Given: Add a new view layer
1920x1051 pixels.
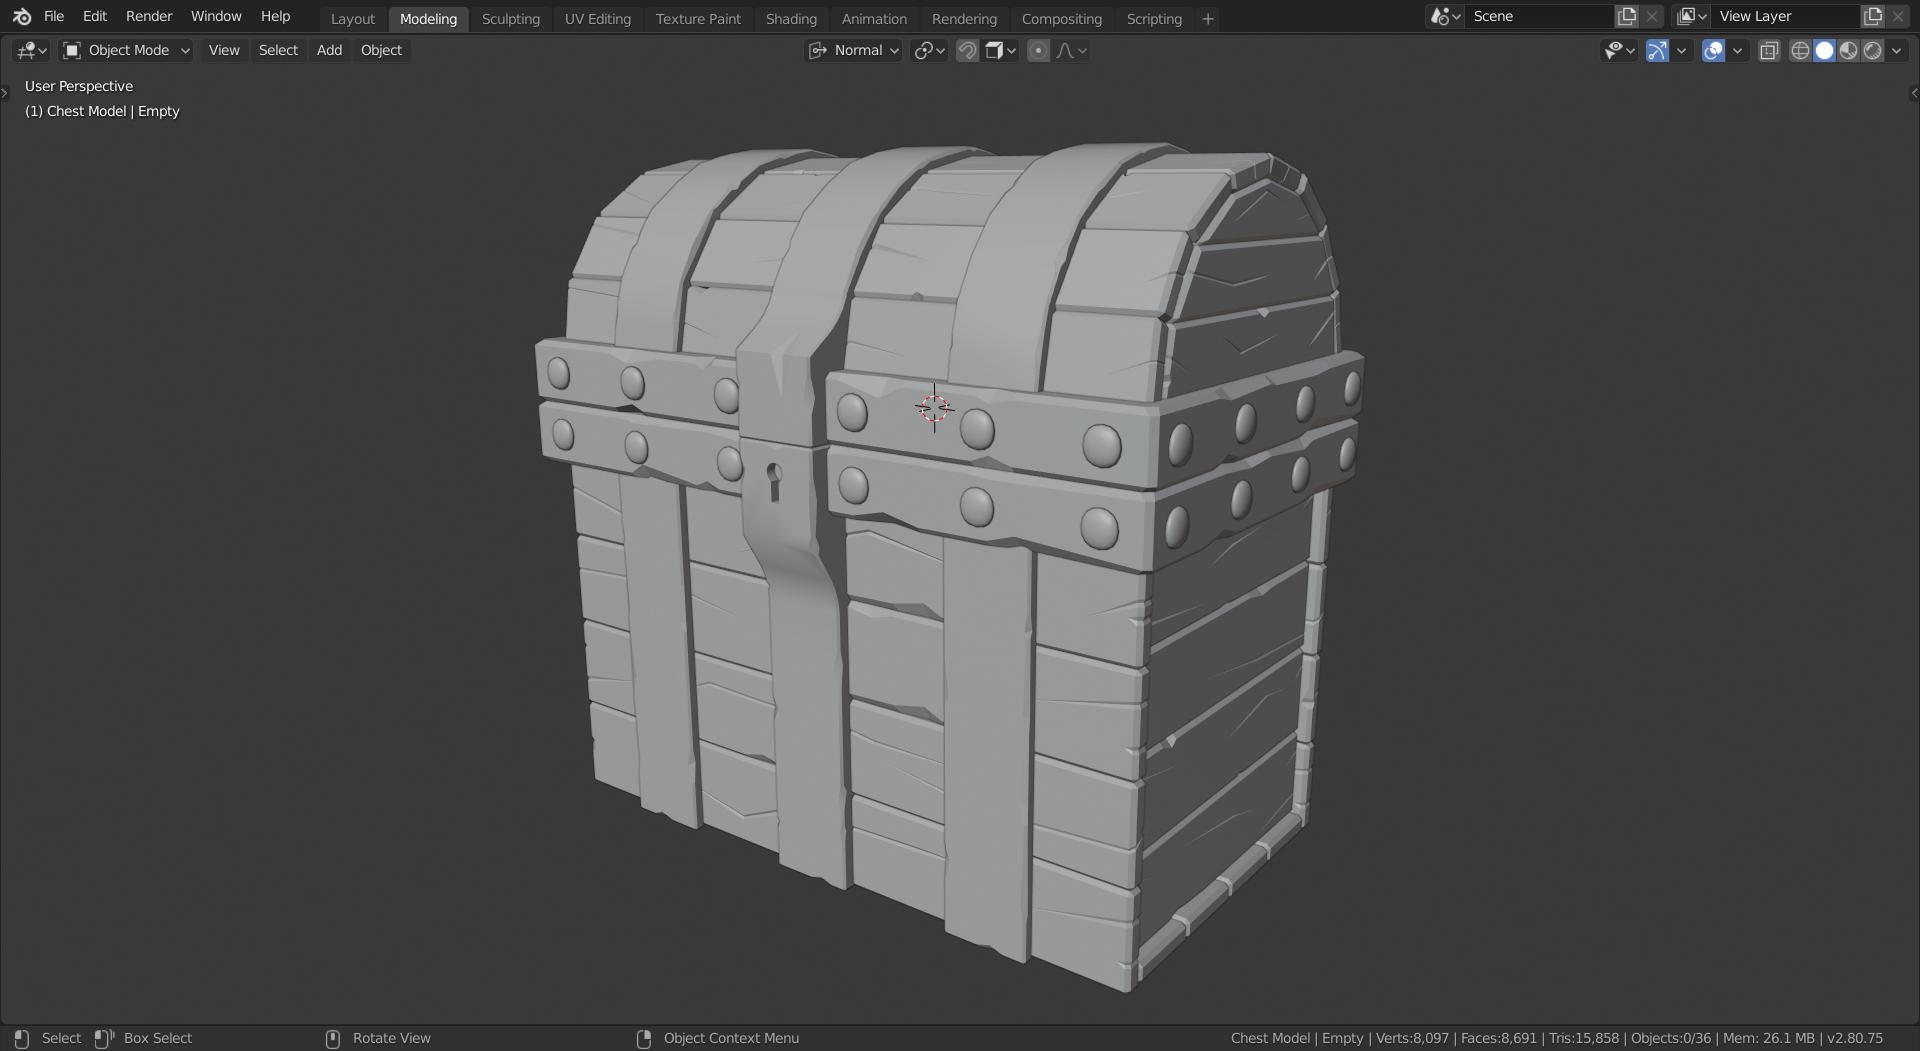Looking at the screenshot, I should 1873,17.
